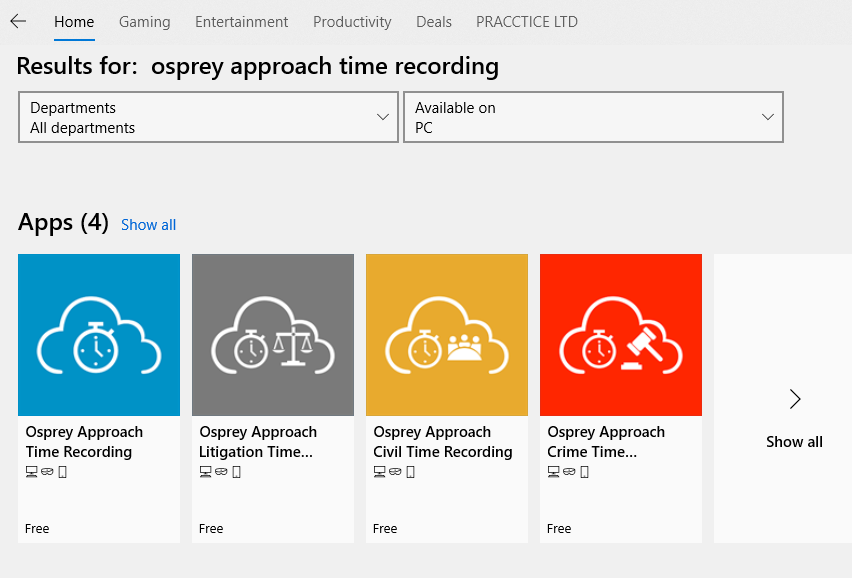Click the Apps (4) section heading

(x=63, y=223)
